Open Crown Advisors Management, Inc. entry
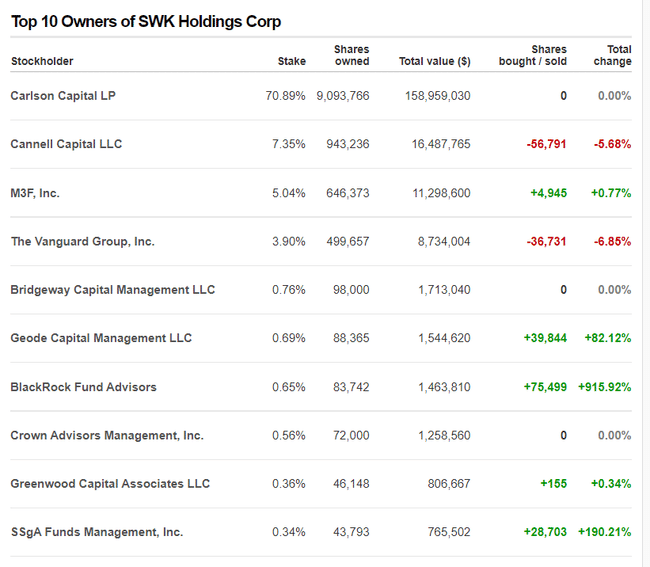 [x=107, y=435]
